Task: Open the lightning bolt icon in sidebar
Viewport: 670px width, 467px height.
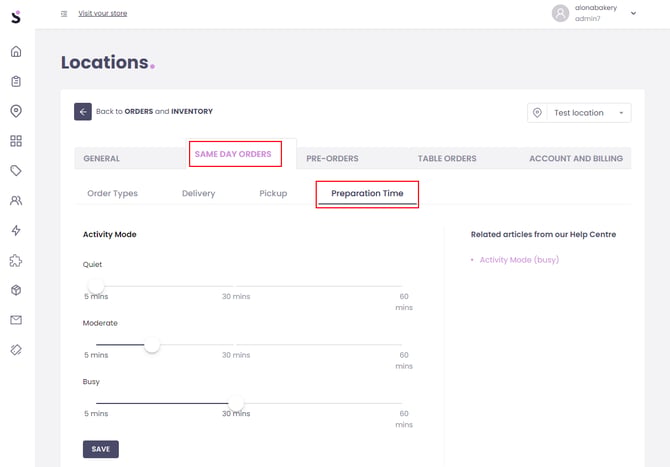Action: pyautogui.click(x=16, y=230)
